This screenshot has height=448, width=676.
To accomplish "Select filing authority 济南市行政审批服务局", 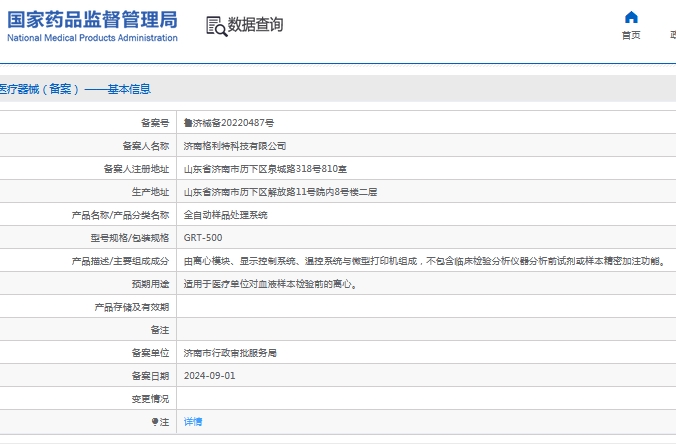I will pyautogui.click(x=230, y=353).
